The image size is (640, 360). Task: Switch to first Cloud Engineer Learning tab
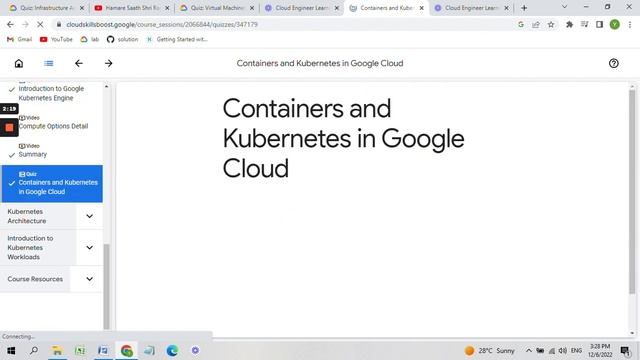302,8
